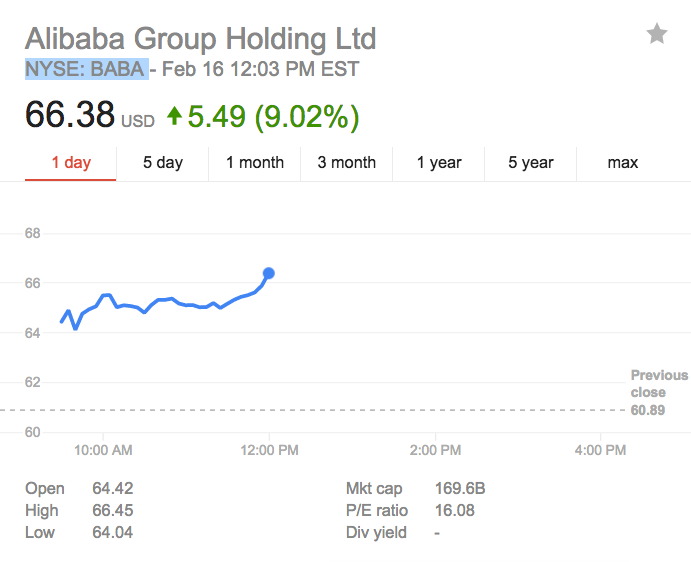
Task: Click the 12:00 PM axis label
Action: coord(270,451)
